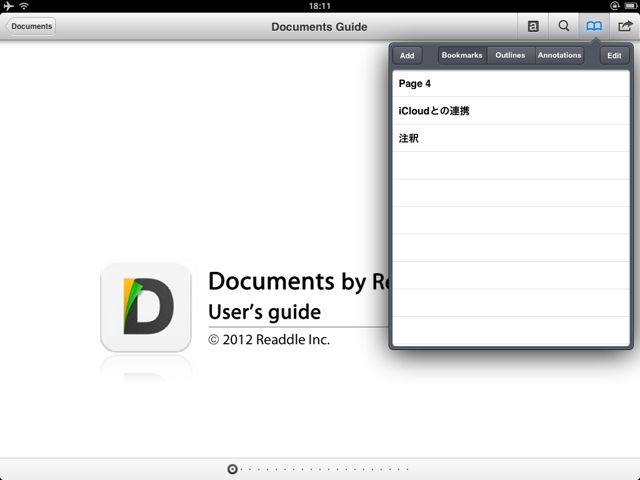Switch to the Bookmarks tab
The height and width of the screenshot is (480, 640).
[x=462, y=55]
